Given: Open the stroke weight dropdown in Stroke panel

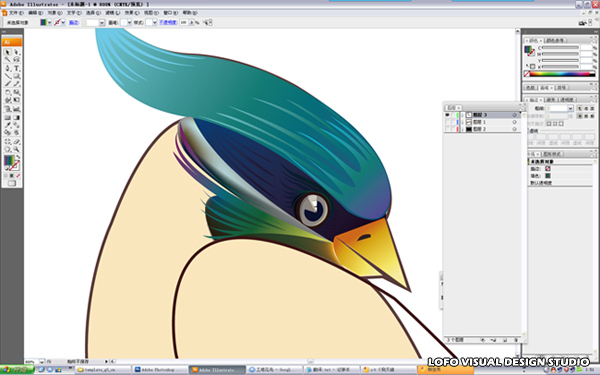Looking at the screenshot, I should pyautogui.click(x=570, y=109).
